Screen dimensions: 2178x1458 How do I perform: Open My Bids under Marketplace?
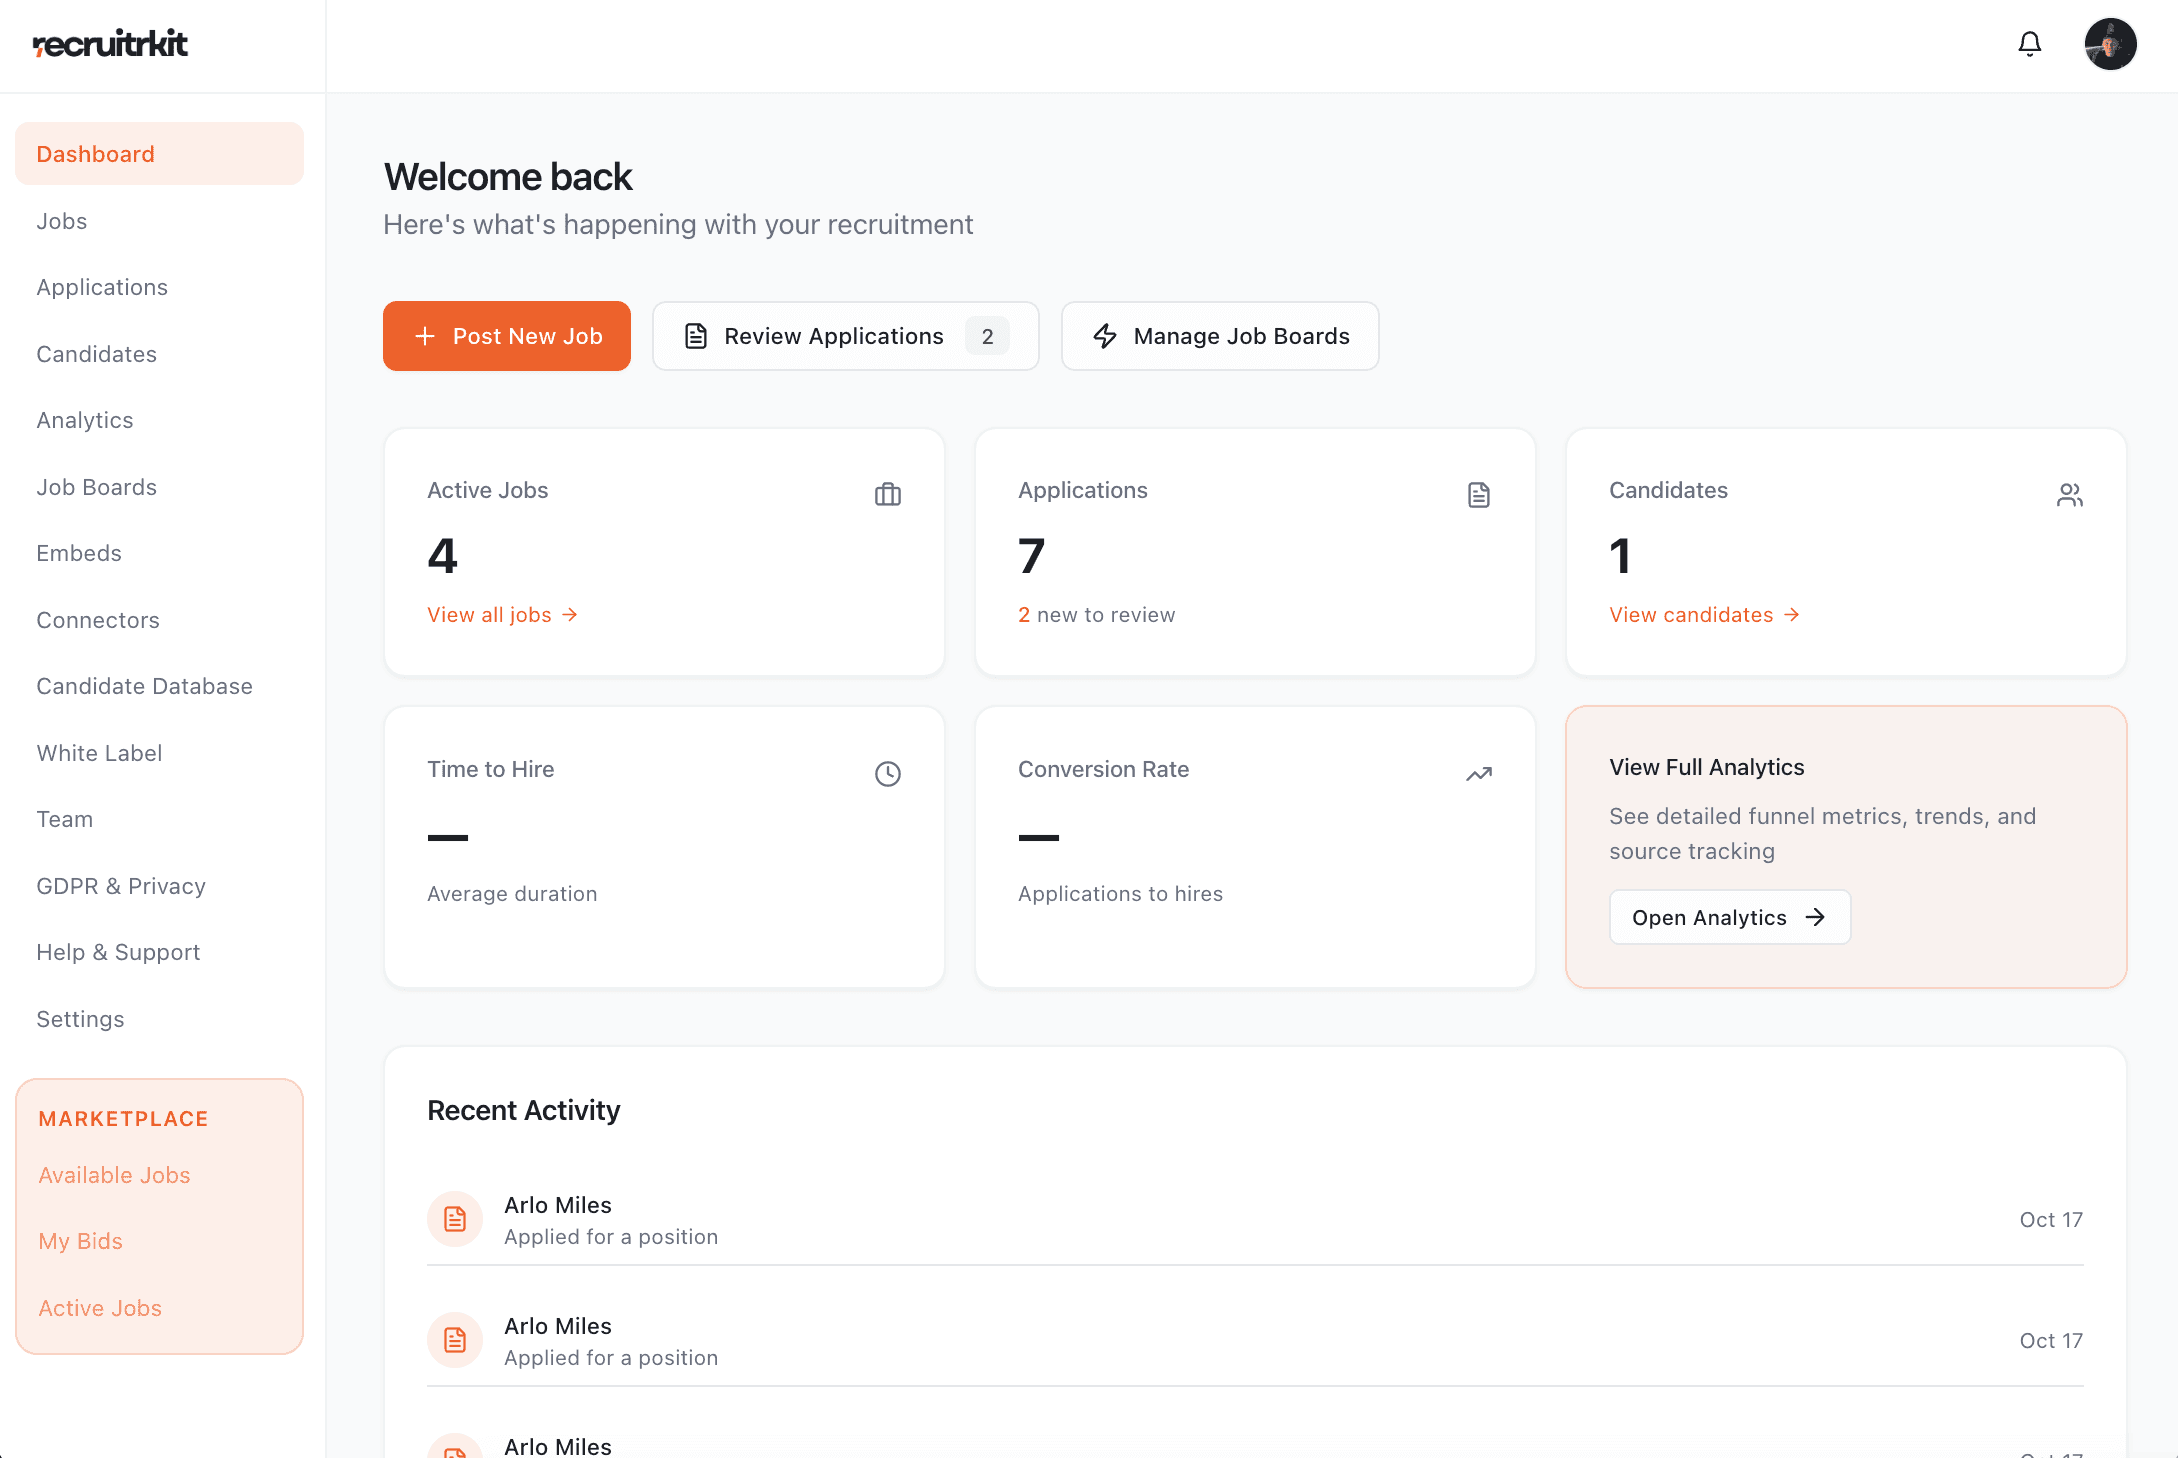coord(80,1240)
